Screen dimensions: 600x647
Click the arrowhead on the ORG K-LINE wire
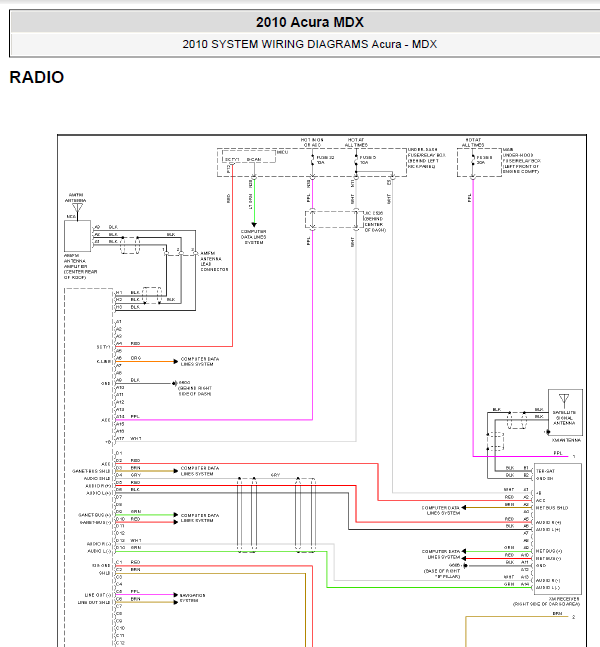coord(175,361)
